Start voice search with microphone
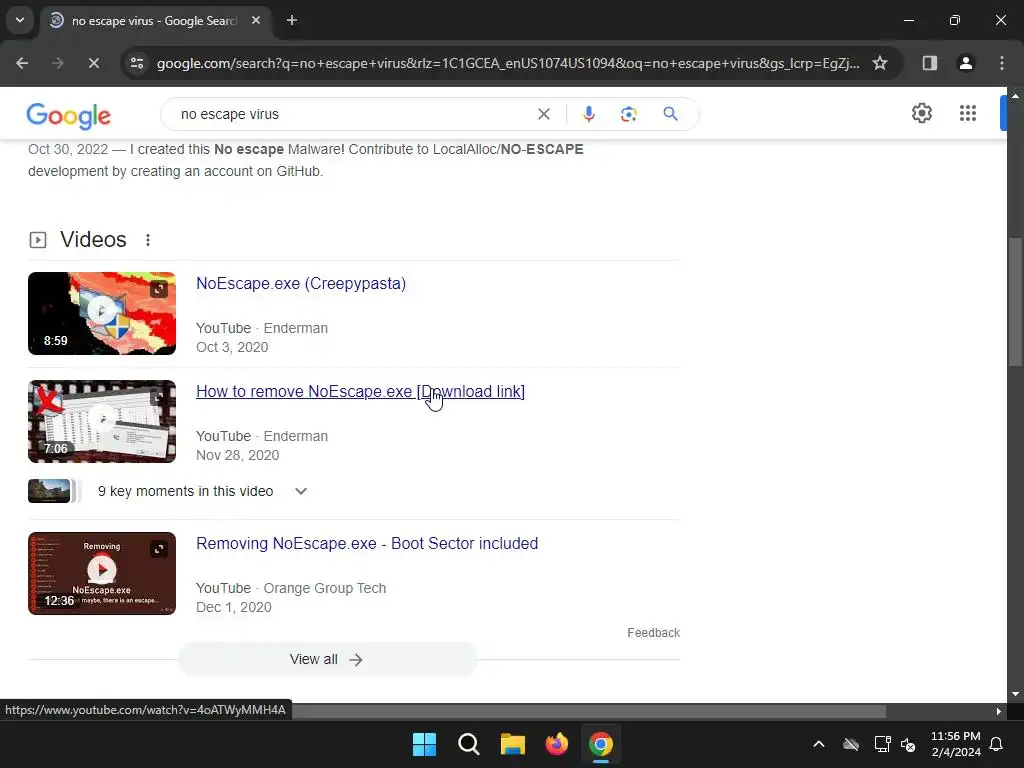1024x768 pixels. 588,114
